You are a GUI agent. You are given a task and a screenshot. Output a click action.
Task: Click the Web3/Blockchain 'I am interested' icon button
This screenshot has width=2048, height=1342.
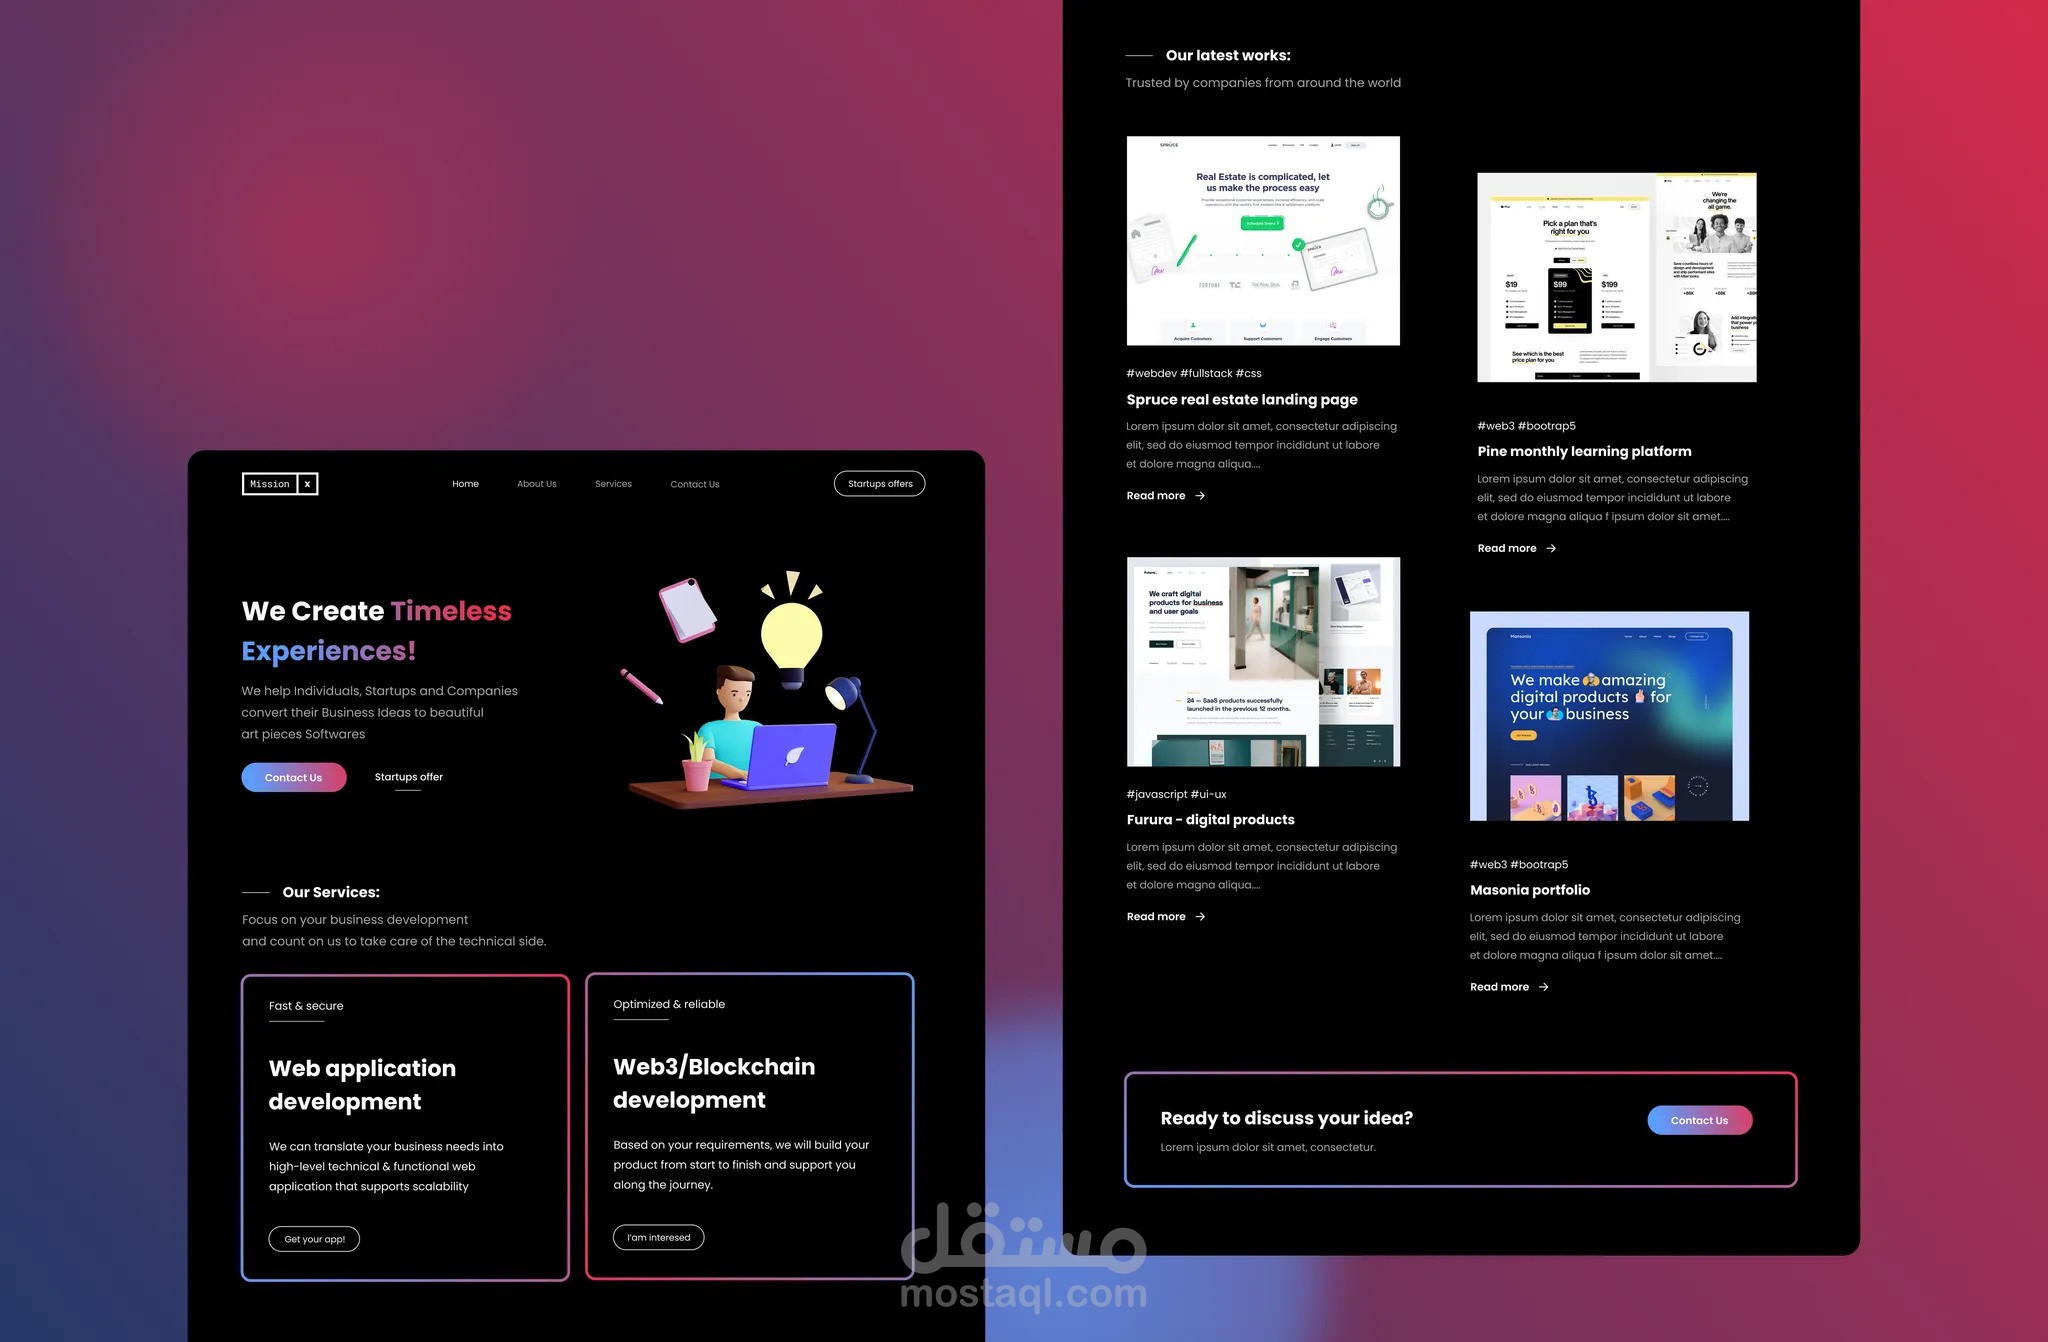[659, 1236]
